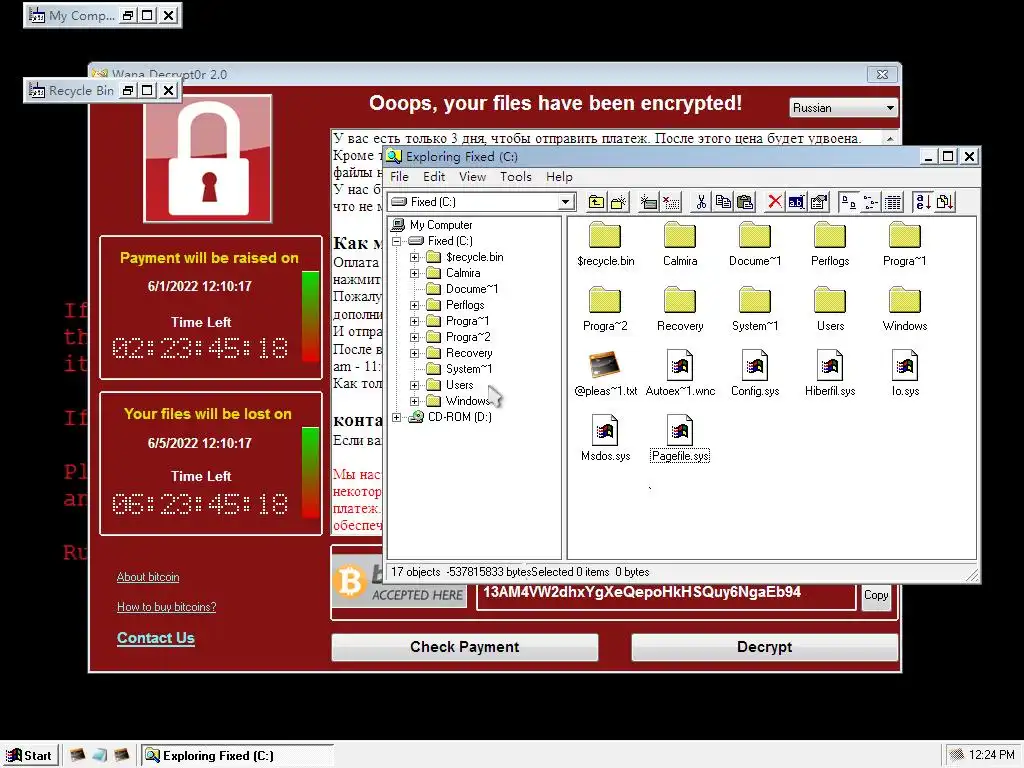Image resolution: width=1024 pixels, height=768 pixels.
Task: Click the Check Payment button
Action: pyautogui.click(x=464, y=647)
